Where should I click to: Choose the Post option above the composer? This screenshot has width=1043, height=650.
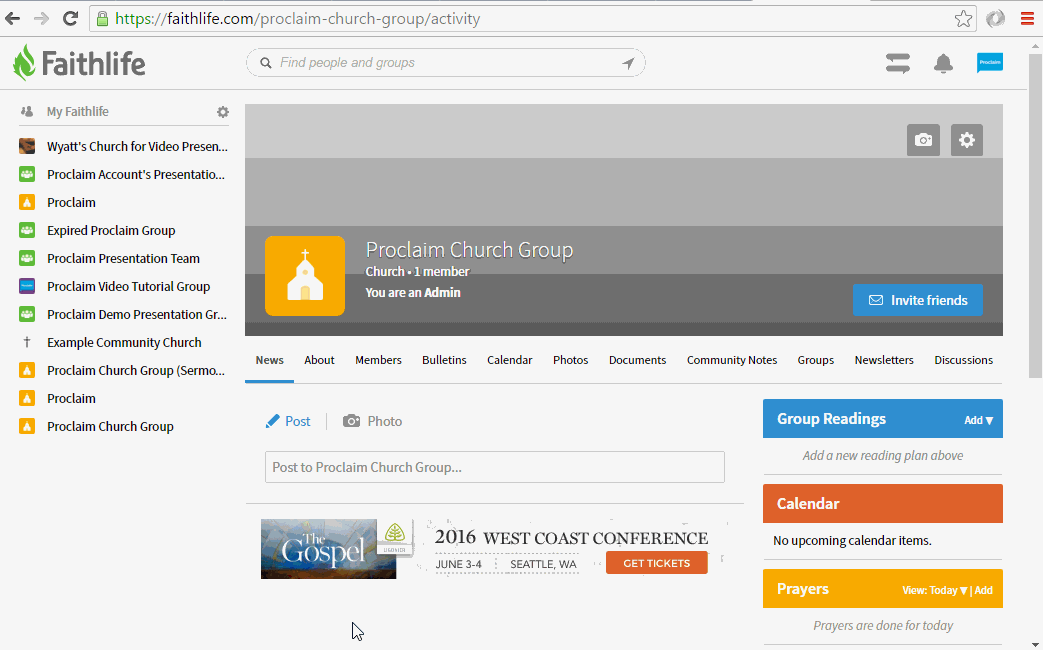288,421
